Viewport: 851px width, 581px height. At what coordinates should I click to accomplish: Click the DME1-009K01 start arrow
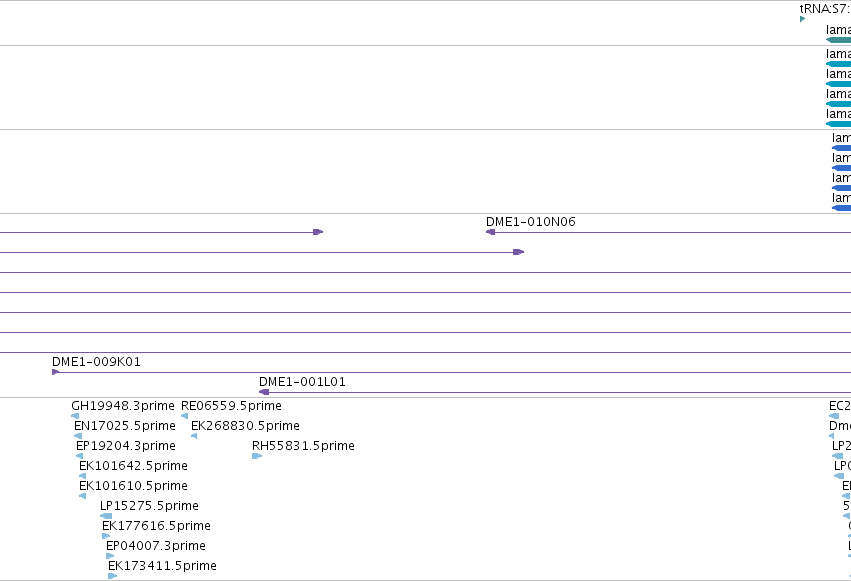pos(55,372)
